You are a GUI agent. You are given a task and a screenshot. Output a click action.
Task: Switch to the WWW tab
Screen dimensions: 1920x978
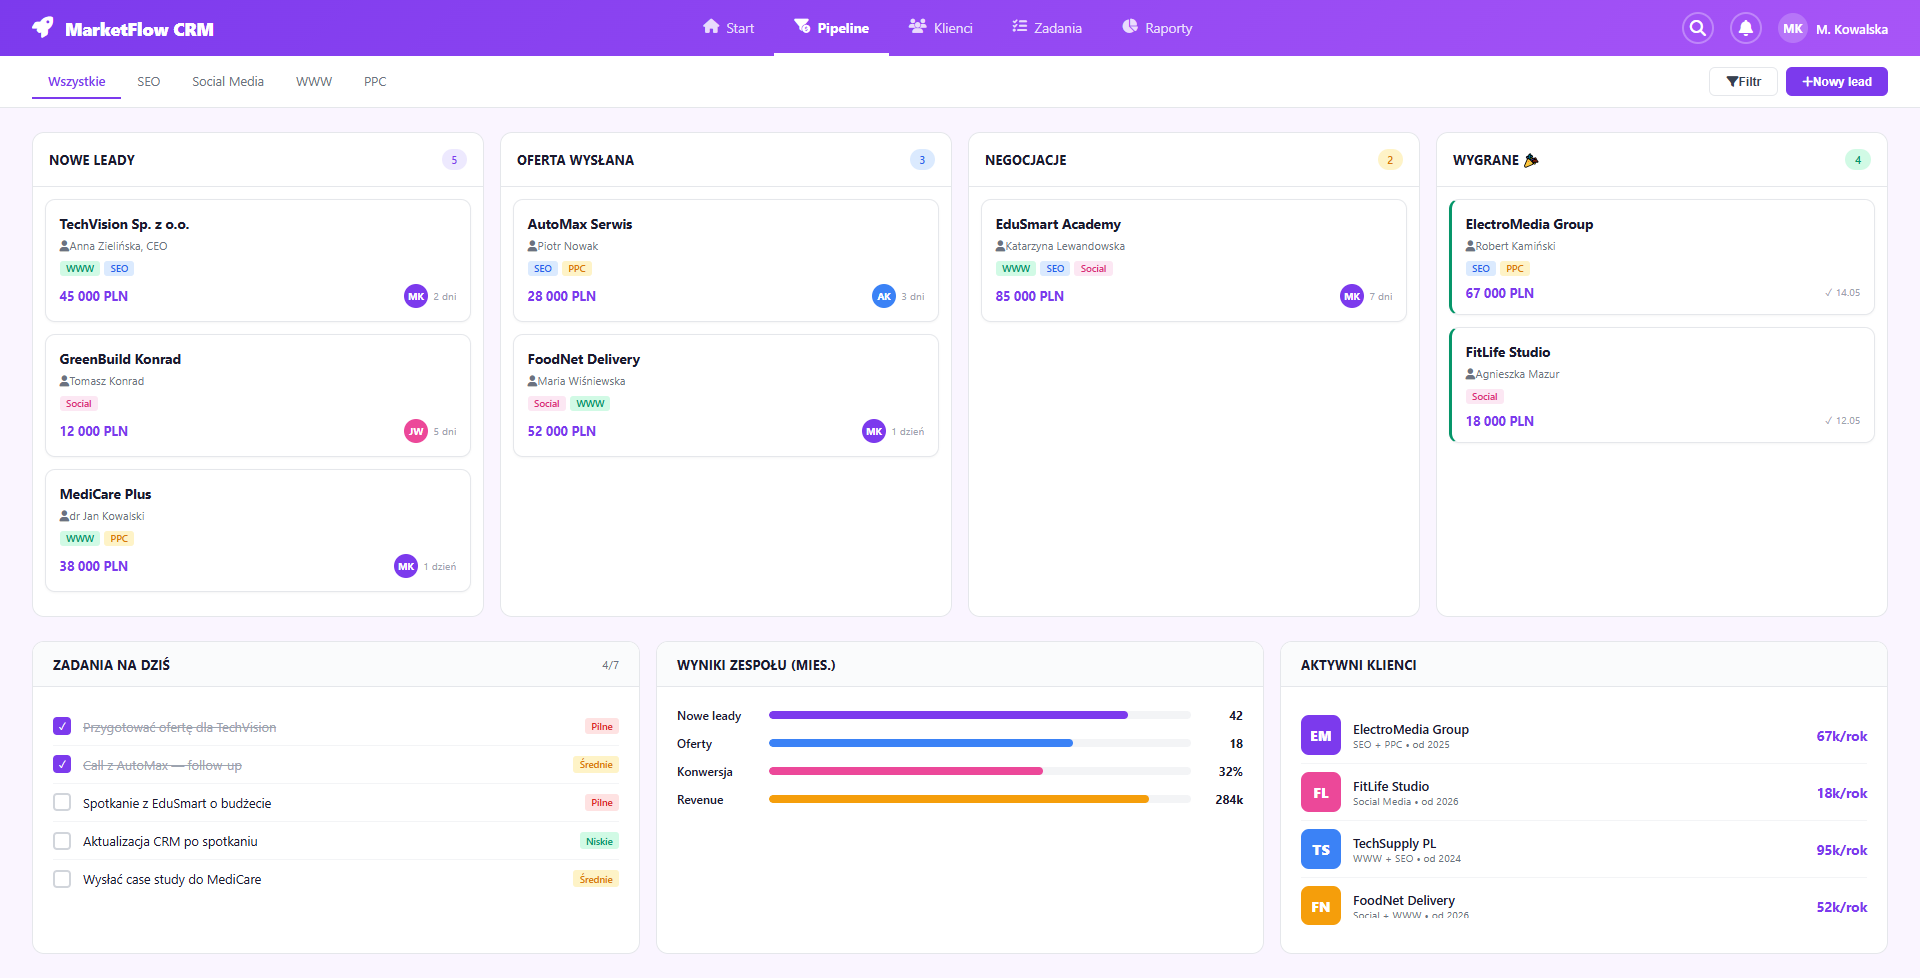[314, 82]
